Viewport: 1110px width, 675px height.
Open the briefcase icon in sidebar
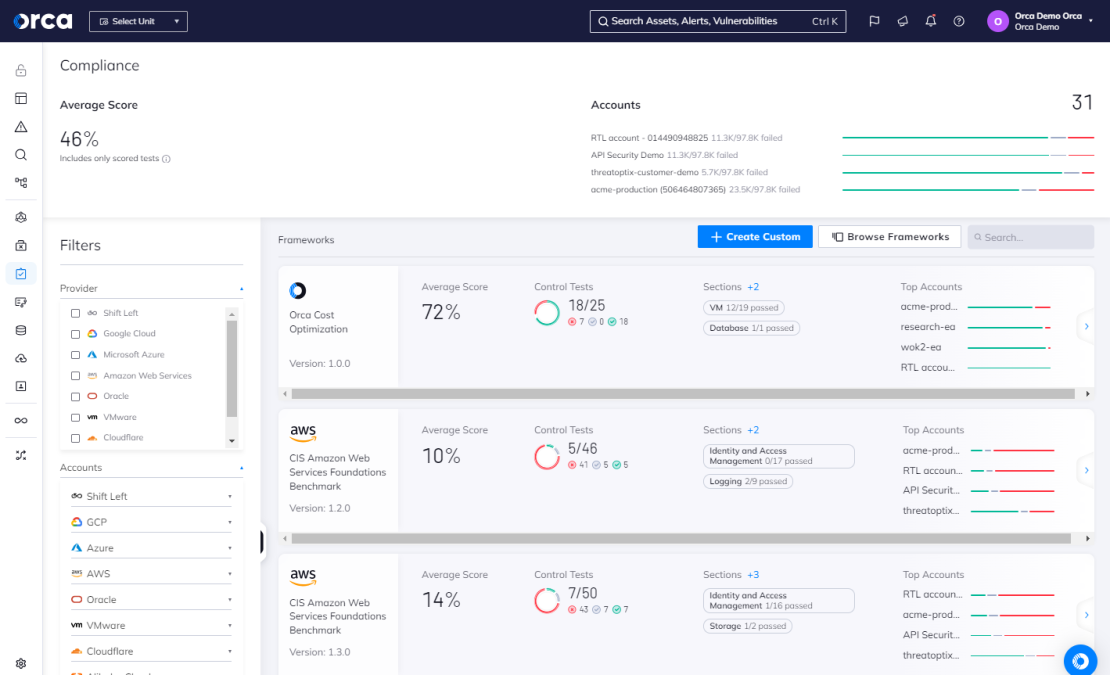21,246
